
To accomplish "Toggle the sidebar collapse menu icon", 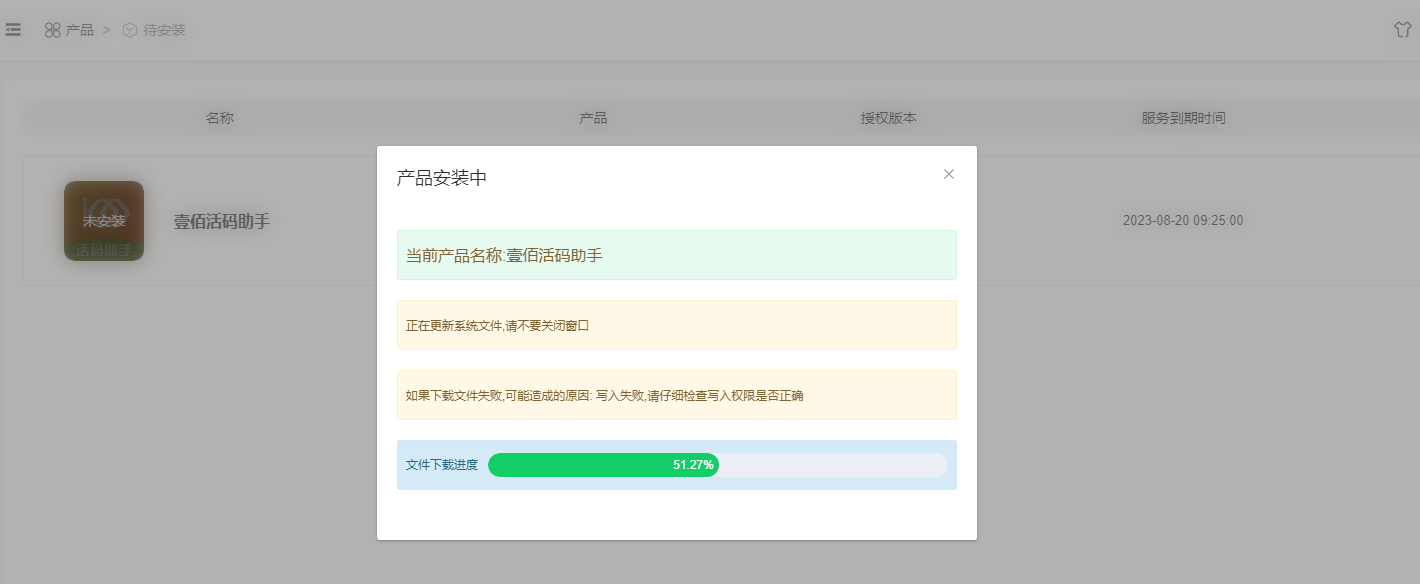I will pos(13,30).
